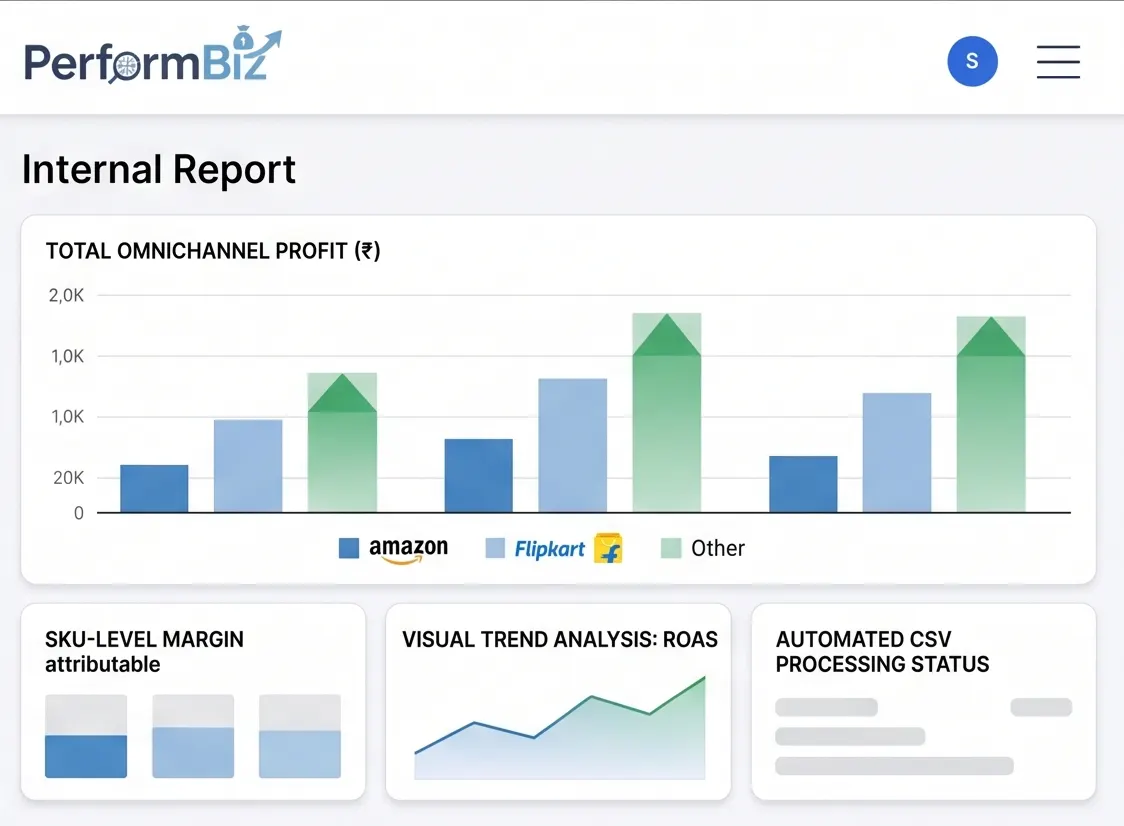Click the Flipkart light blue legend swatch

[x=495, y=549]
